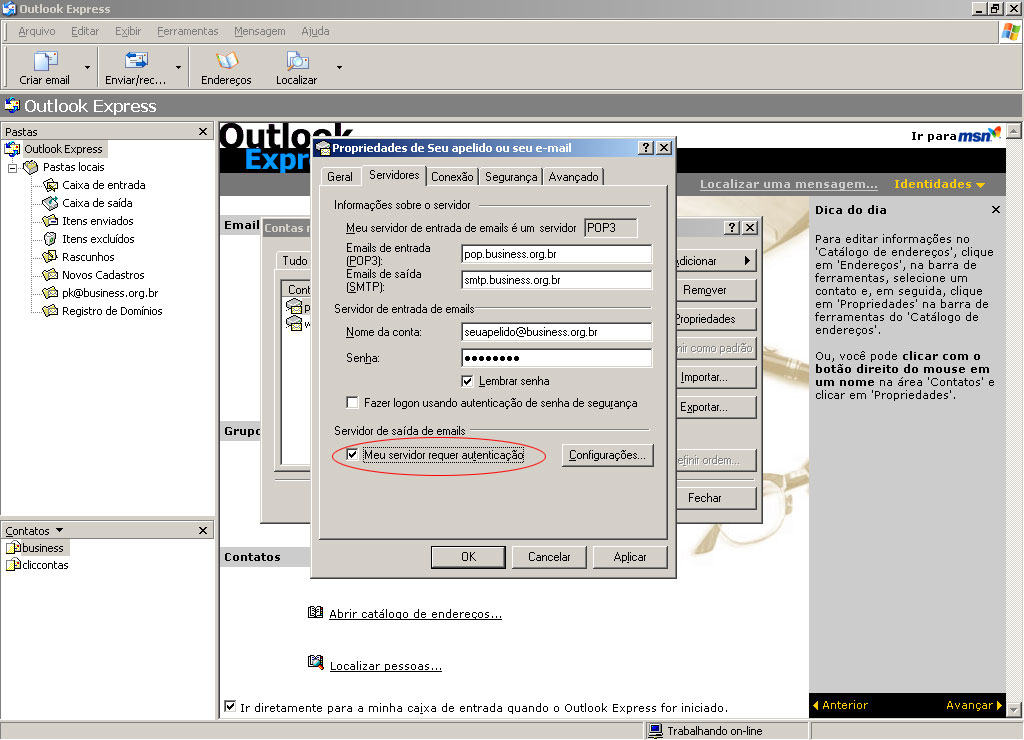Open the Endereços address book icon
Screen dimensions: 1024x740
227,61
